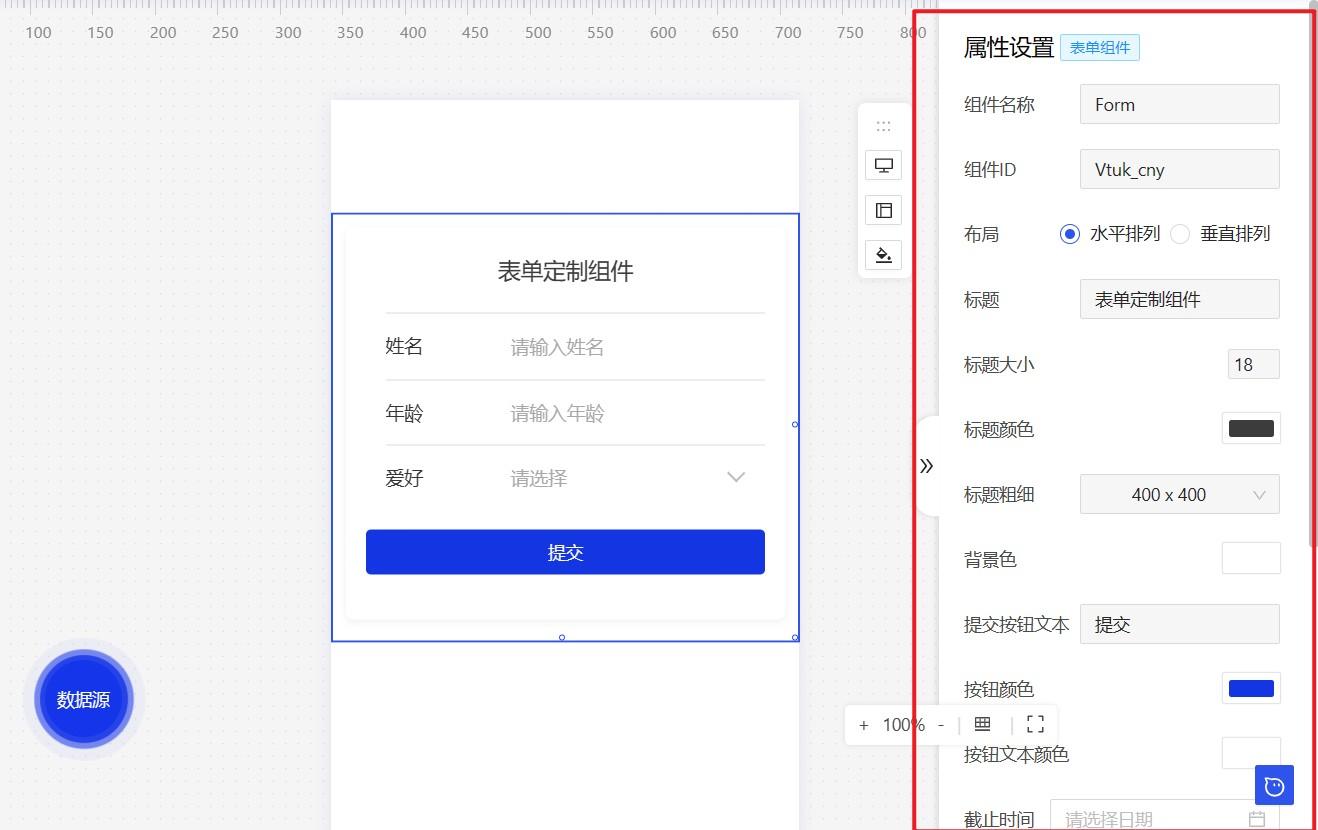Click the 表单组件 tag next to 属性设置
This screenshot has height=830, width=1318.
(x=1100, y=47)
